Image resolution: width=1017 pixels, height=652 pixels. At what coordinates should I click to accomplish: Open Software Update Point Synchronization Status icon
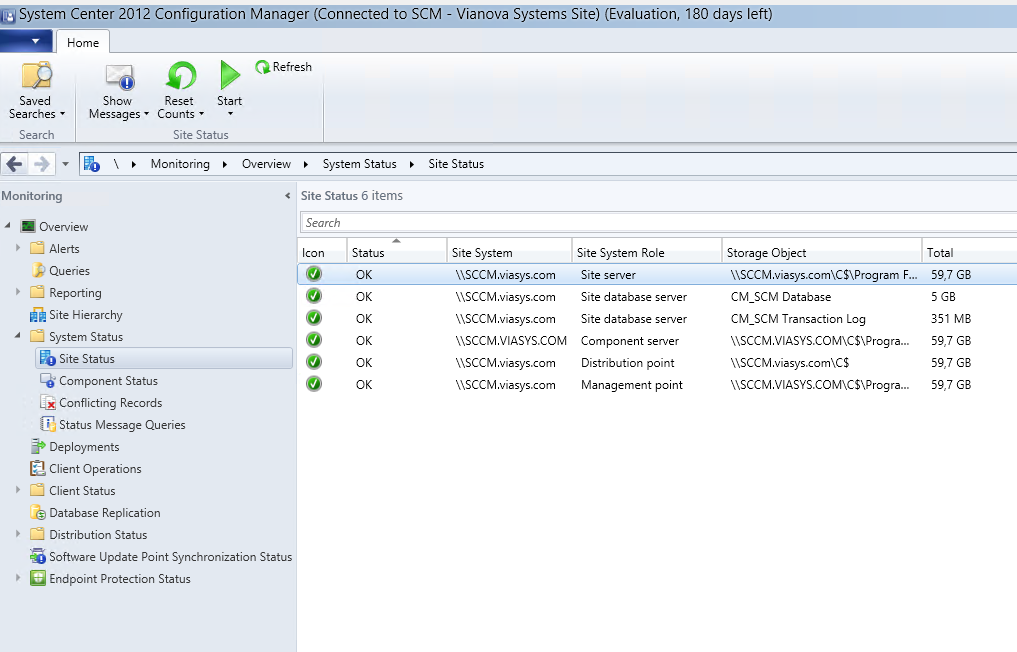[38, 557]
